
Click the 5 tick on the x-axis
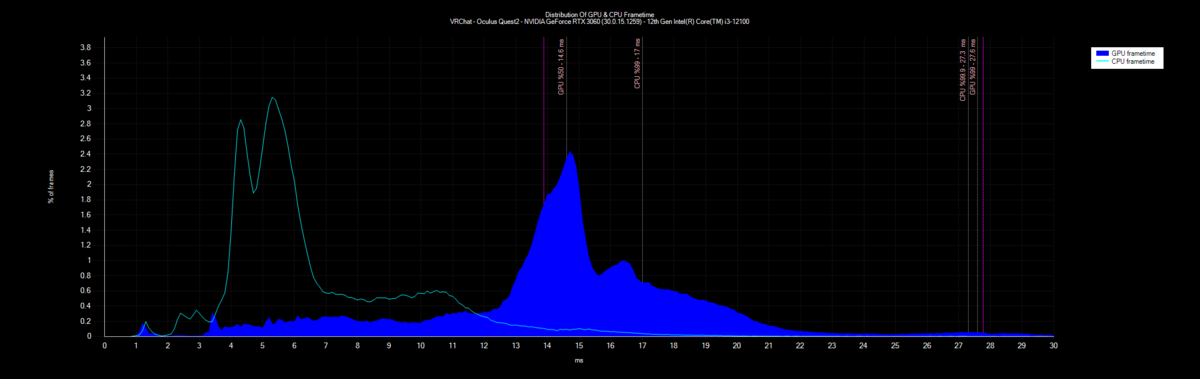coord(263,346)
